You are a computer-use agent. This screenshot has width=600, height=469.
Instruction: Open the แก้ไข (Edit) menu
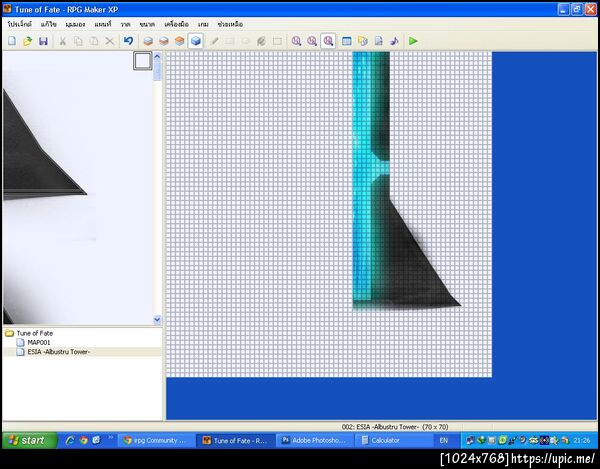49,24
